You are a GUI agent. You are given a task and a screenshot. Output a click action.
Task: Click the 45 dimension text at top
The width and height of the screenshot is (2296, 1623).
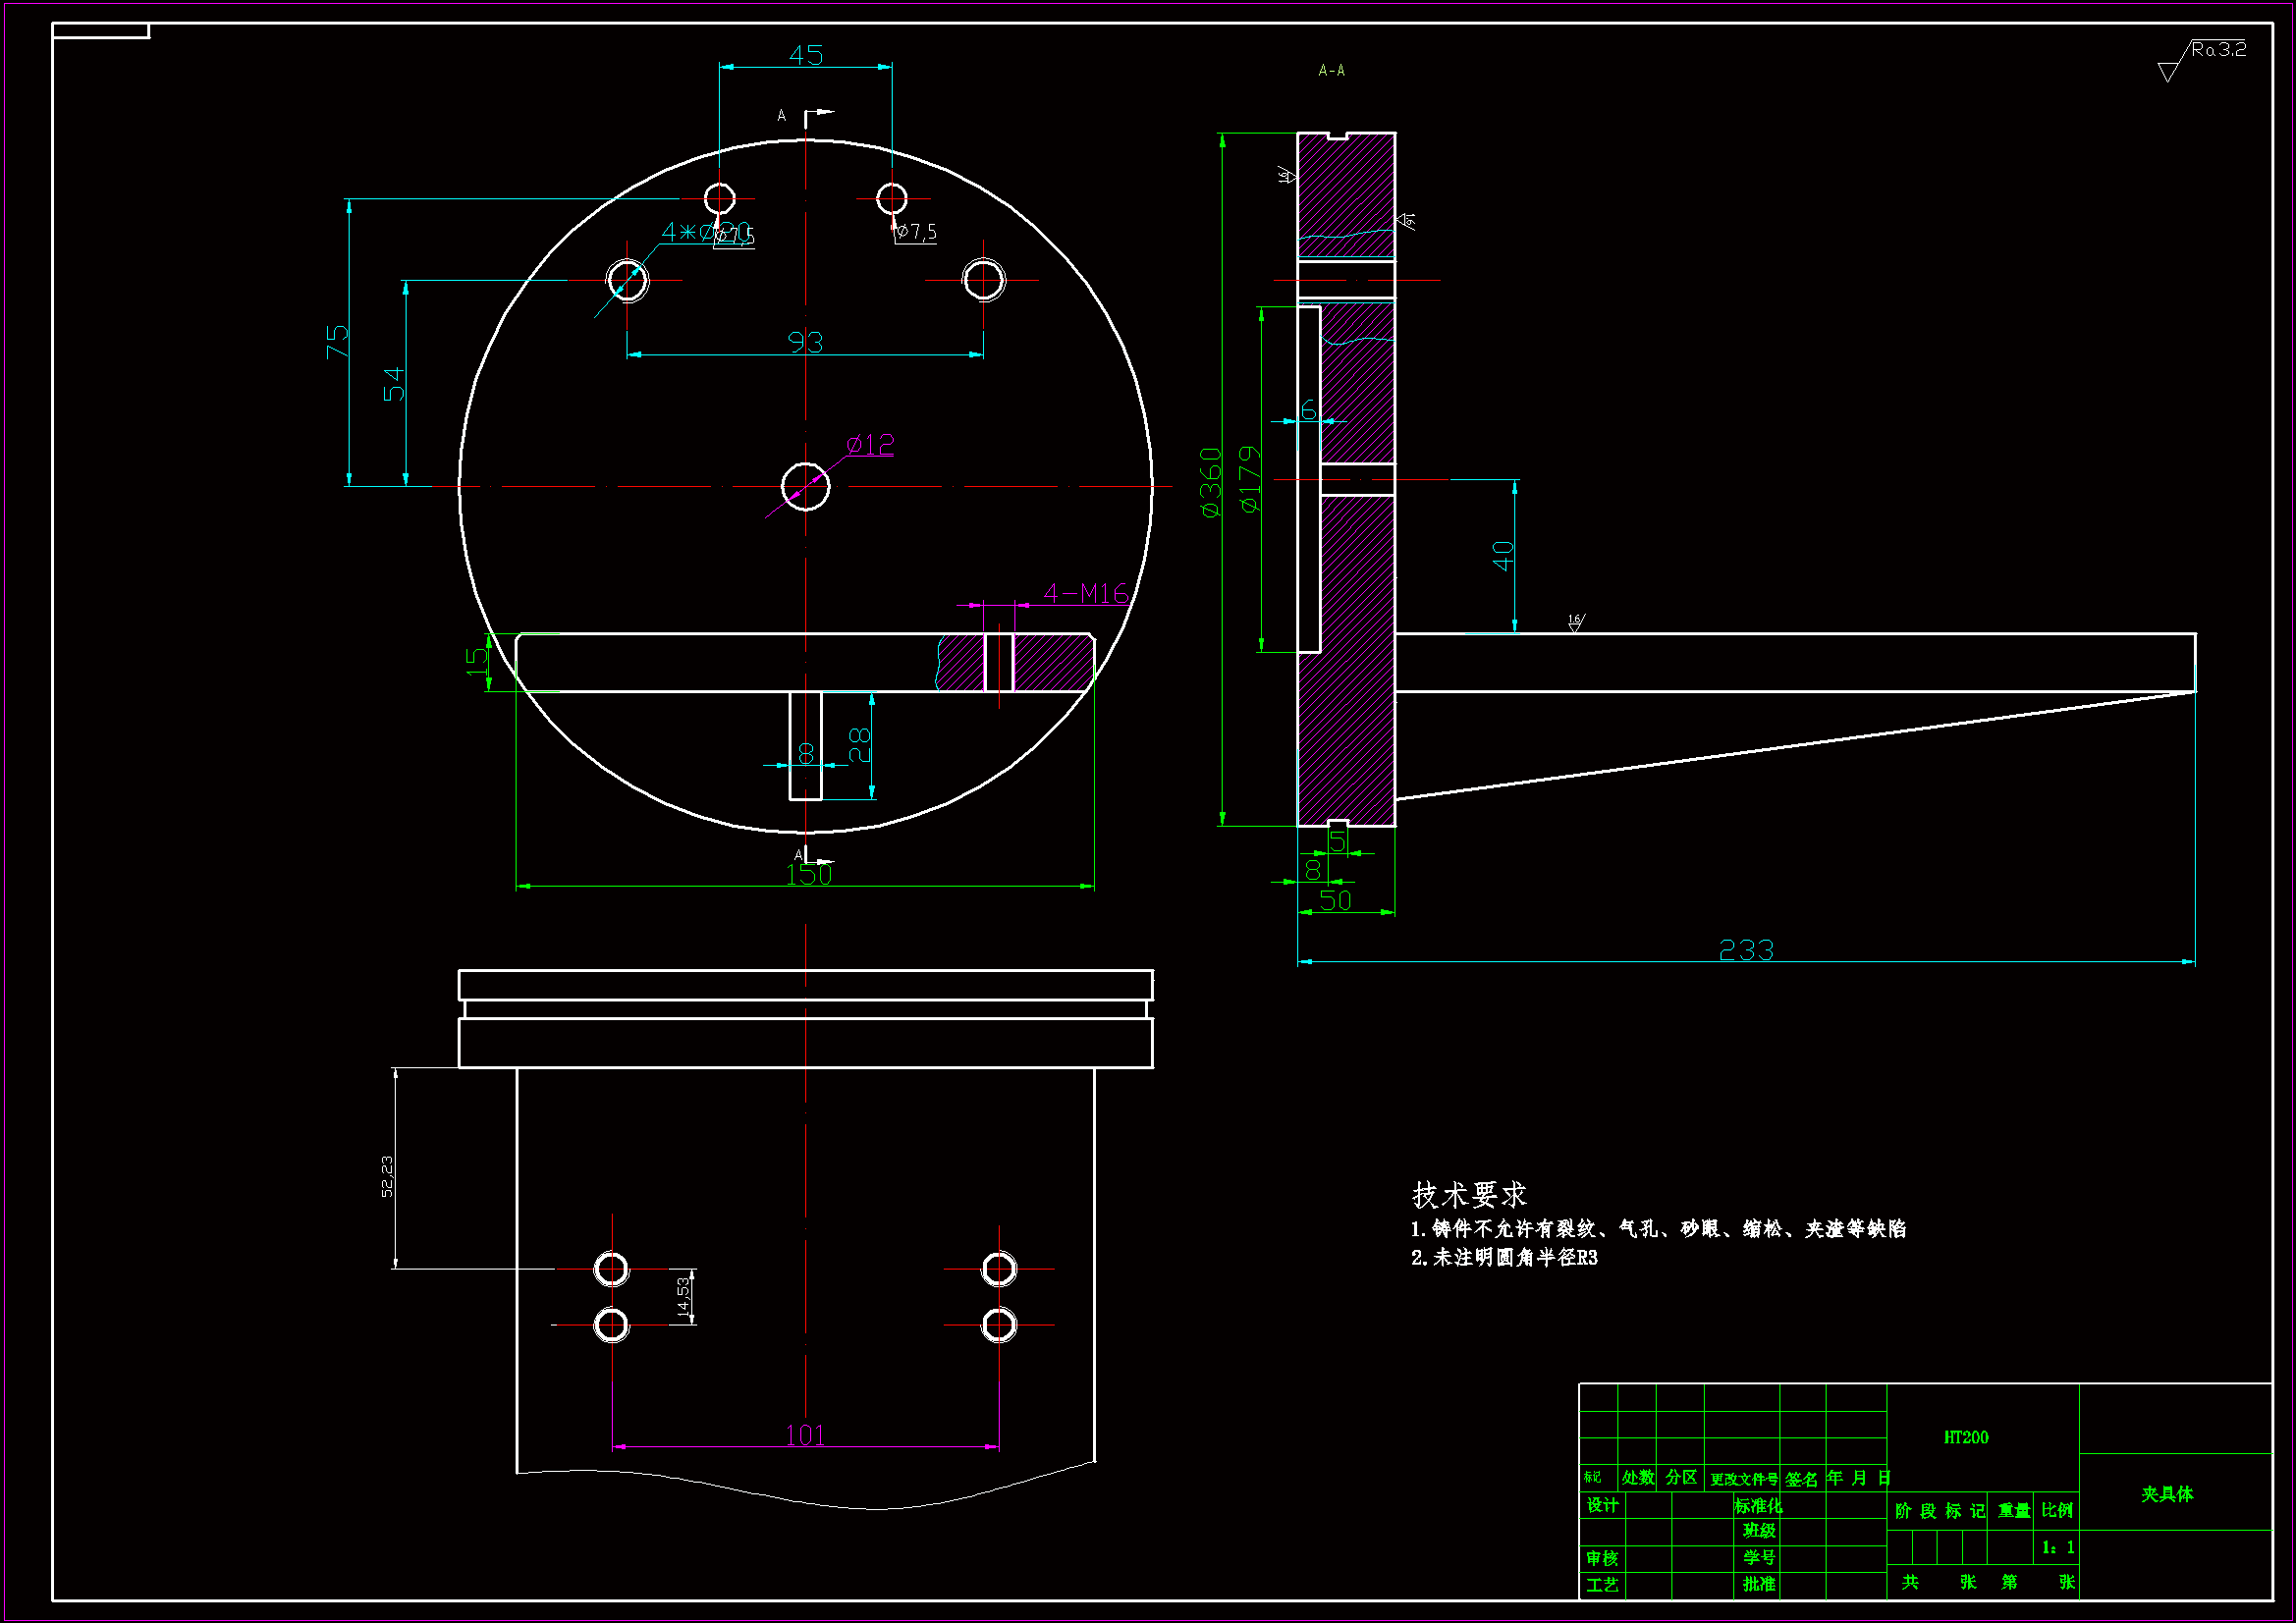coord(806,55)
